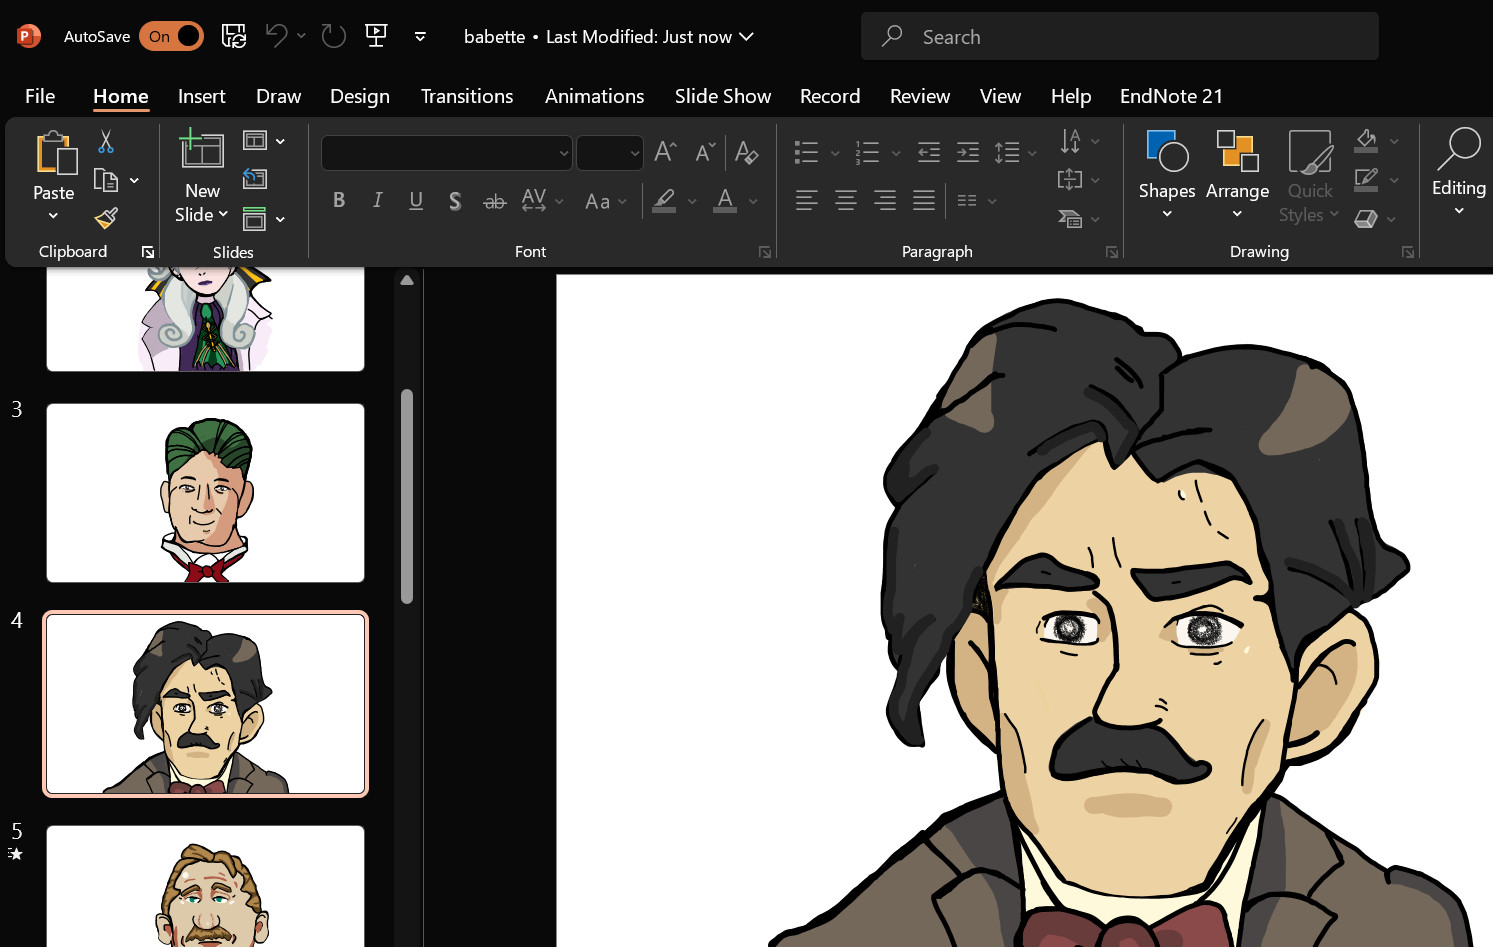Toggle Center alignment

coord(846,201)
